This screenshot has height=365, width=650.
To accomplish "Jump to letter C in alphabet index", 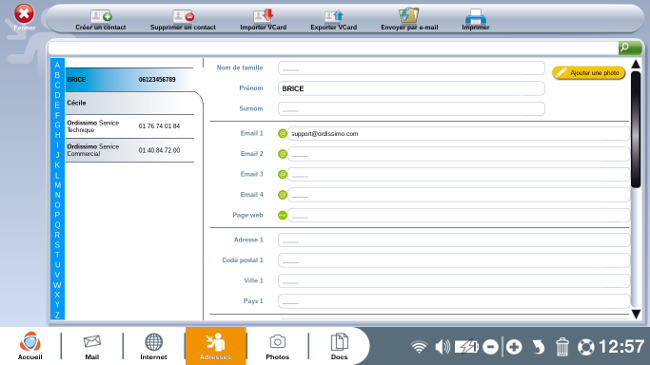I will tap(57, 85).
